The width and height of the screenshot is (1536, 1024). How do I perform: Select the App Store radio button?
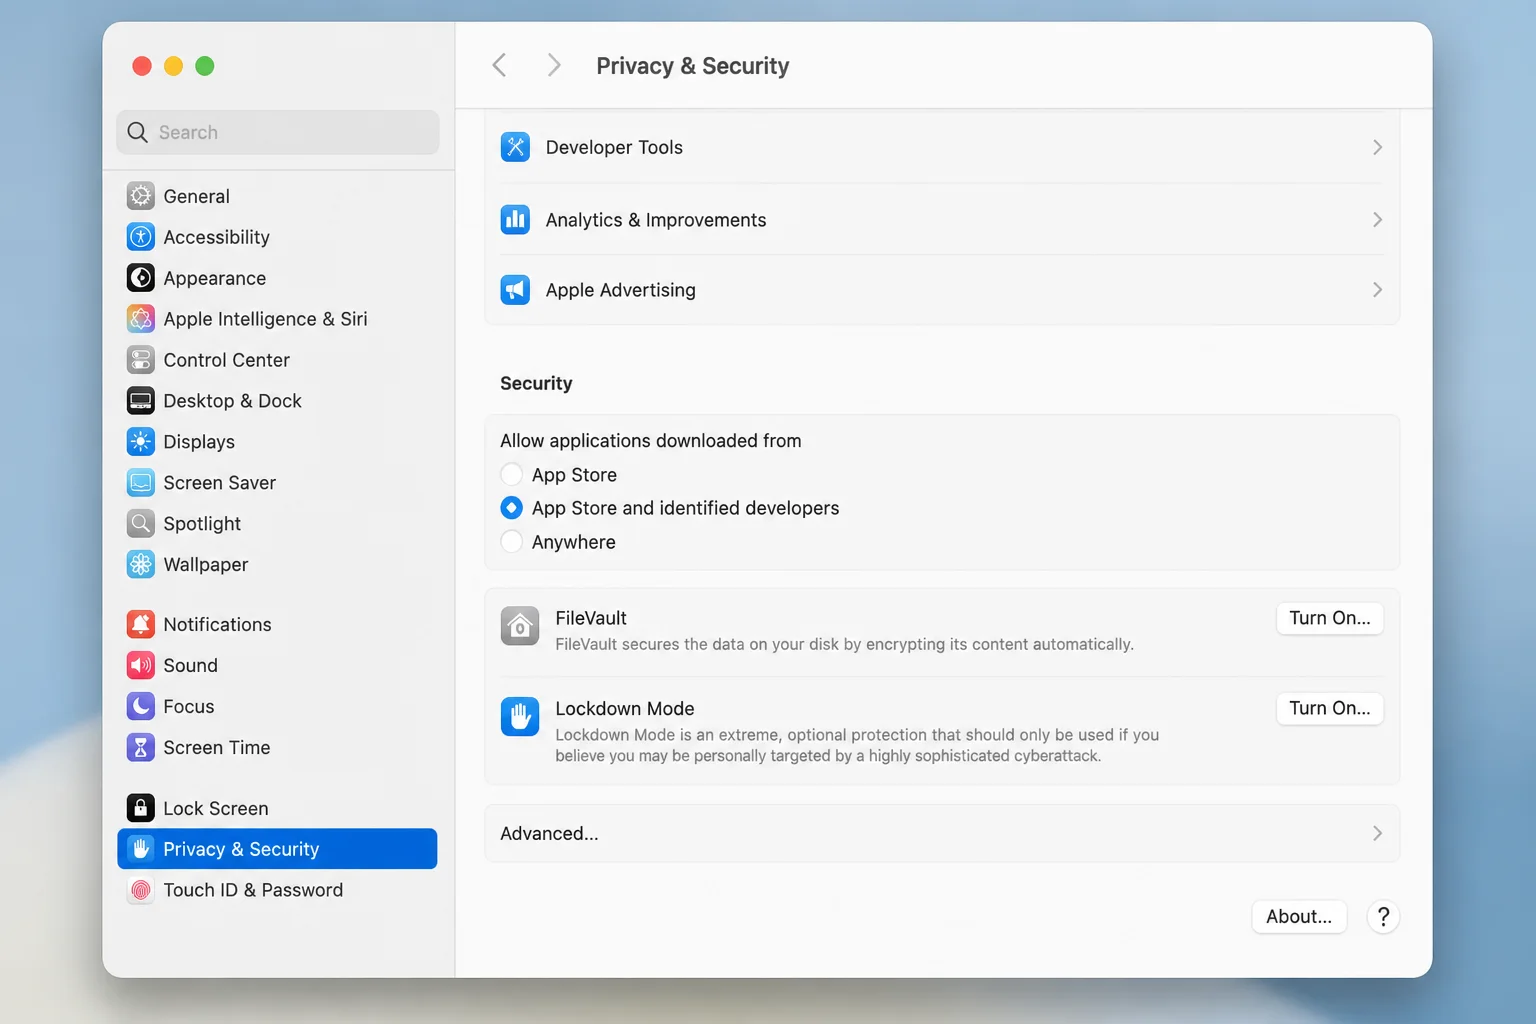(x=511, y=474)
